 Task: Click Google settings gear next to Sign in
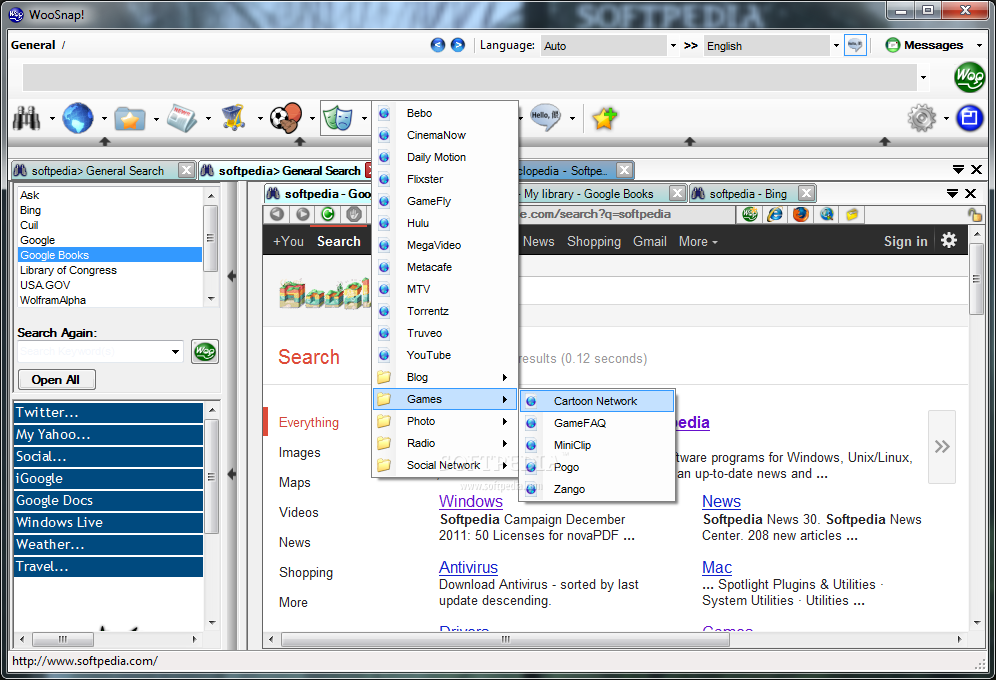[x=949, y=241]
